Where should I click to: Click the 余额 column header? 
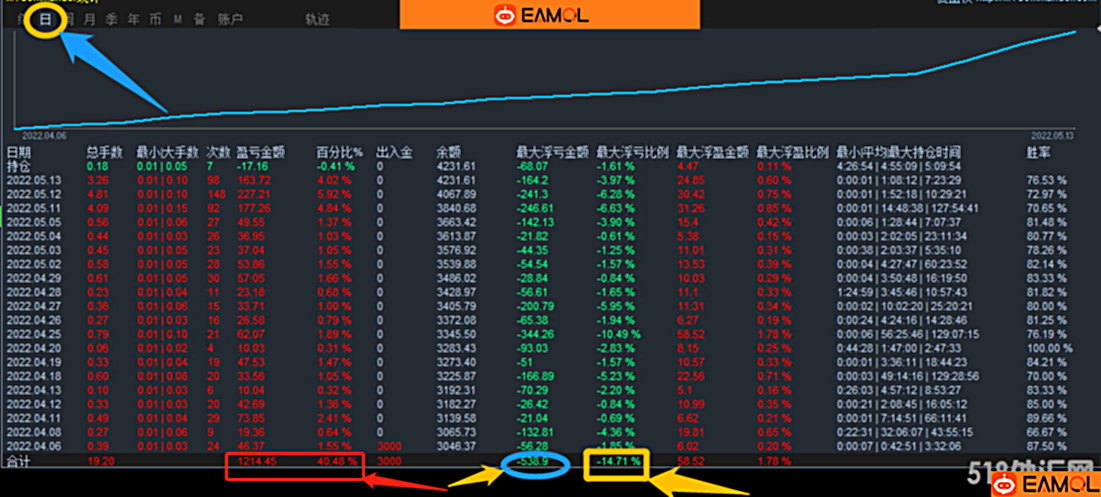tap(449, 153)
